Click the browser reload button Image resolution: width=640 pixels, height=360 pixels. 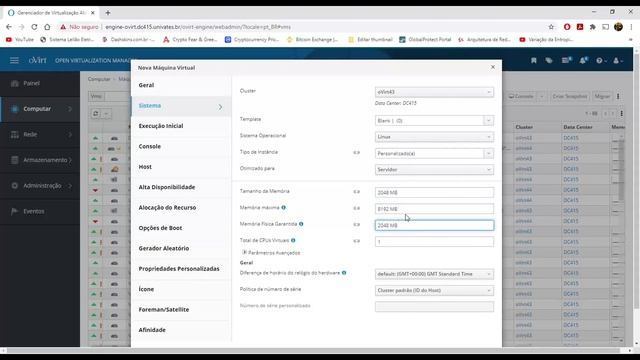[x=34, y=27]
